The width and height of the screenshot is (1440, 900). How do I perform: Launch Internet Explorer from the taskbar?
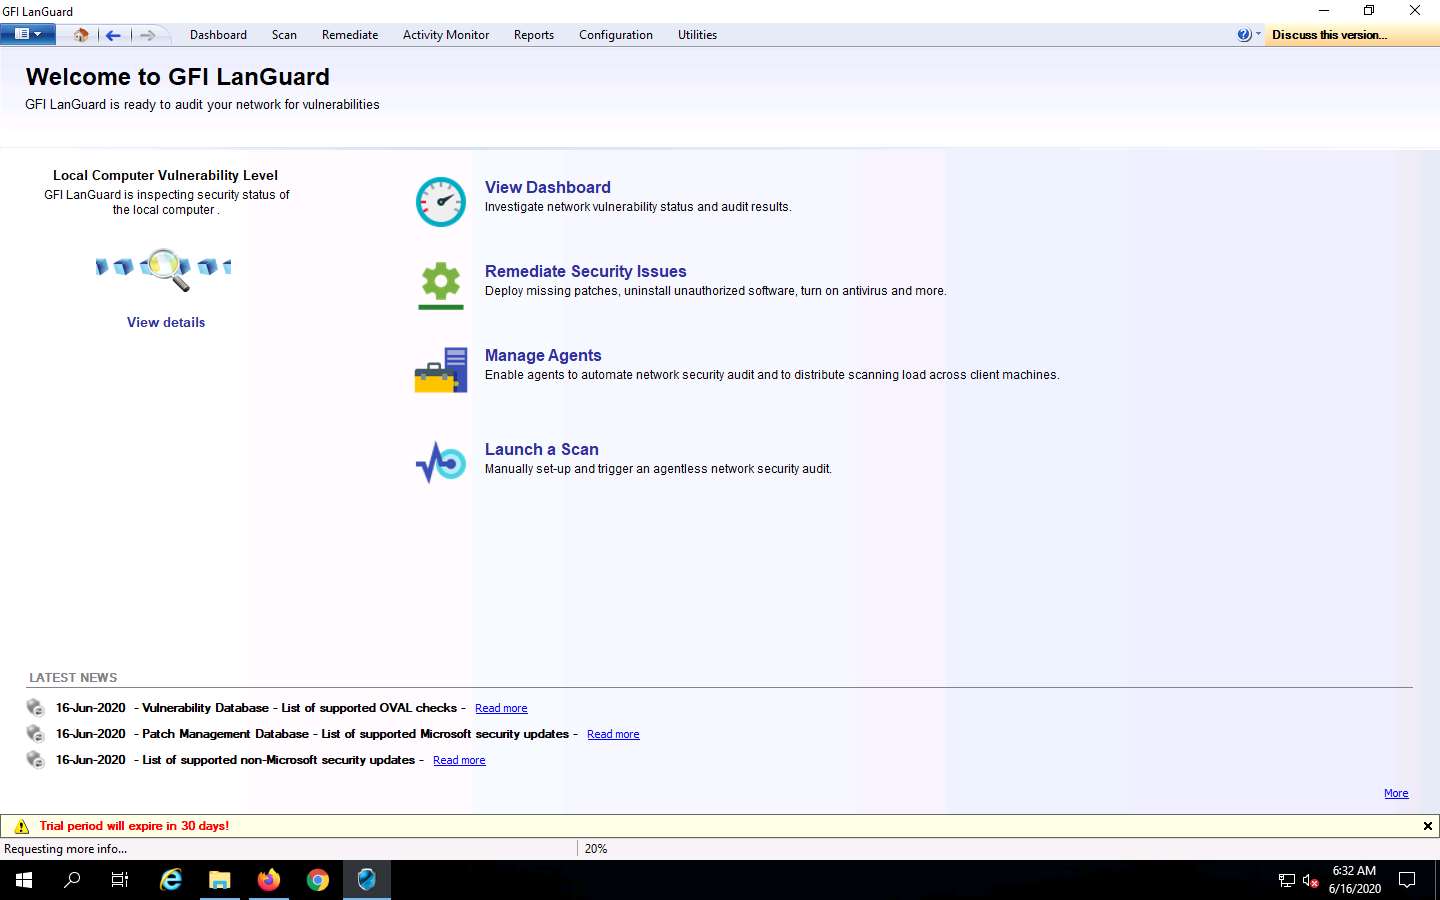(x=171, y=880)
